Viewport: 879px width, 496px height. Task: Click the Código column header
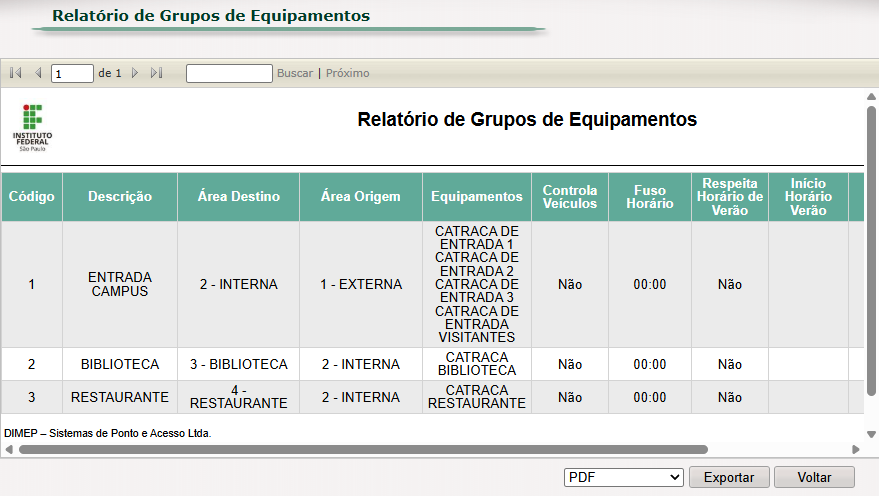pyautogui.click(x=31, y=197)
